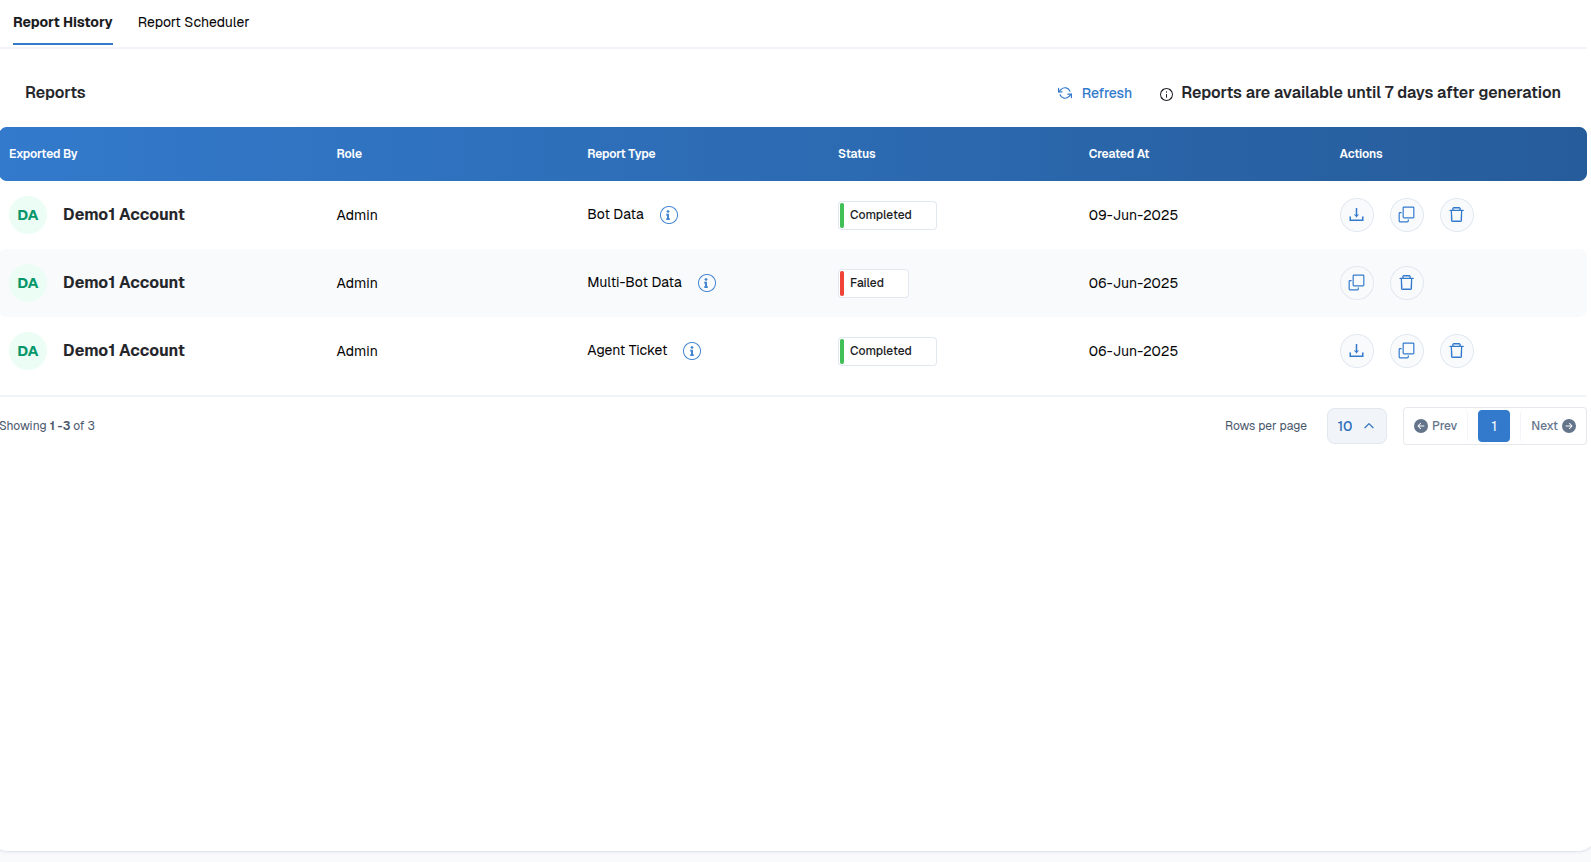Delete the Bot Data report
Screen dimensions: 1591x862
tap(1456, 215)
